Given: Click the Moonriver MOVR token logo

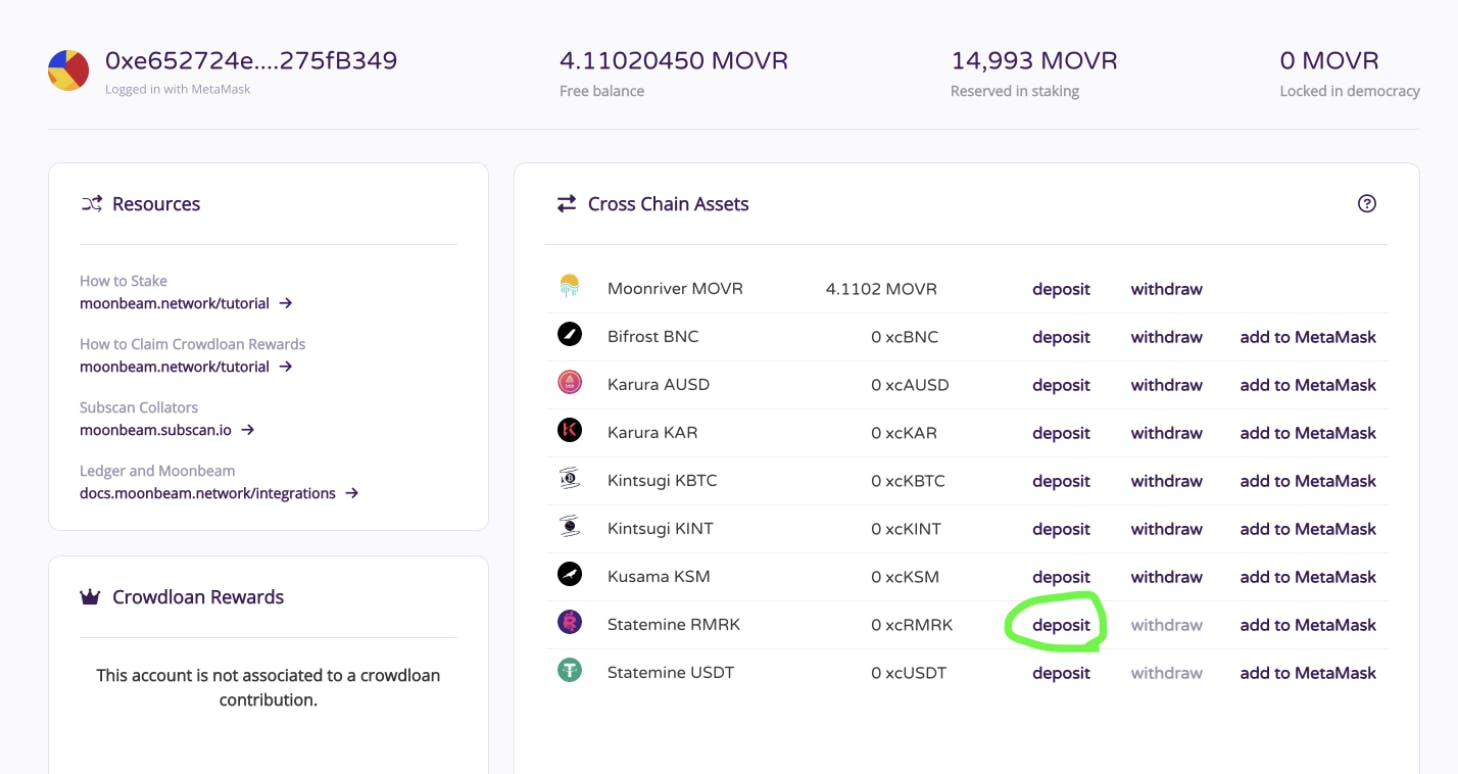Looking at the screenshot, I should pos(569,287).
